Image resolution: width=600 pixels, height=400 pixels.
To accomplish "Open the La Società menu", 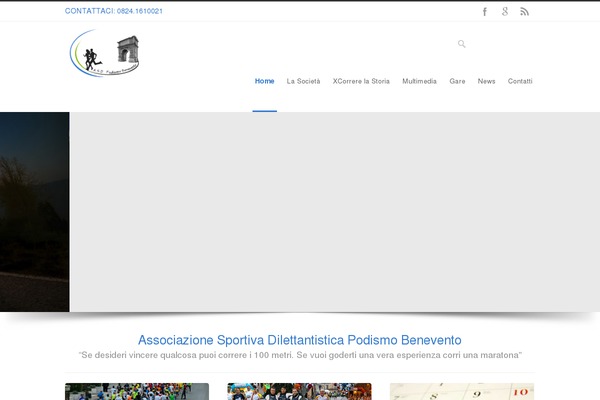I will coord(303,81).
